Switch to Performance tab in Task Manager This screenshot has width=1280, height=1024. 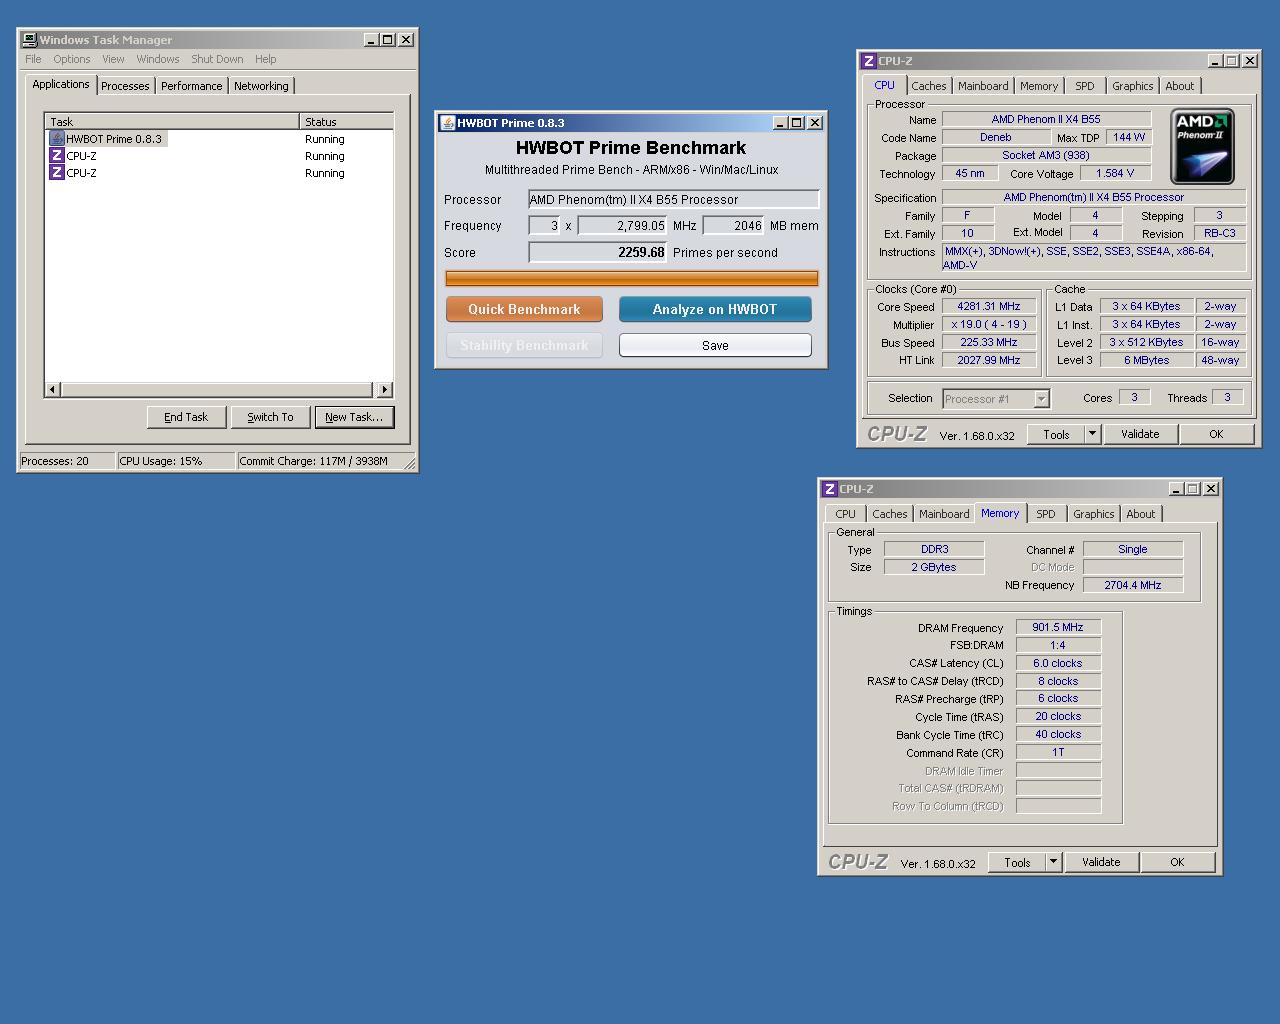point(192,86)
